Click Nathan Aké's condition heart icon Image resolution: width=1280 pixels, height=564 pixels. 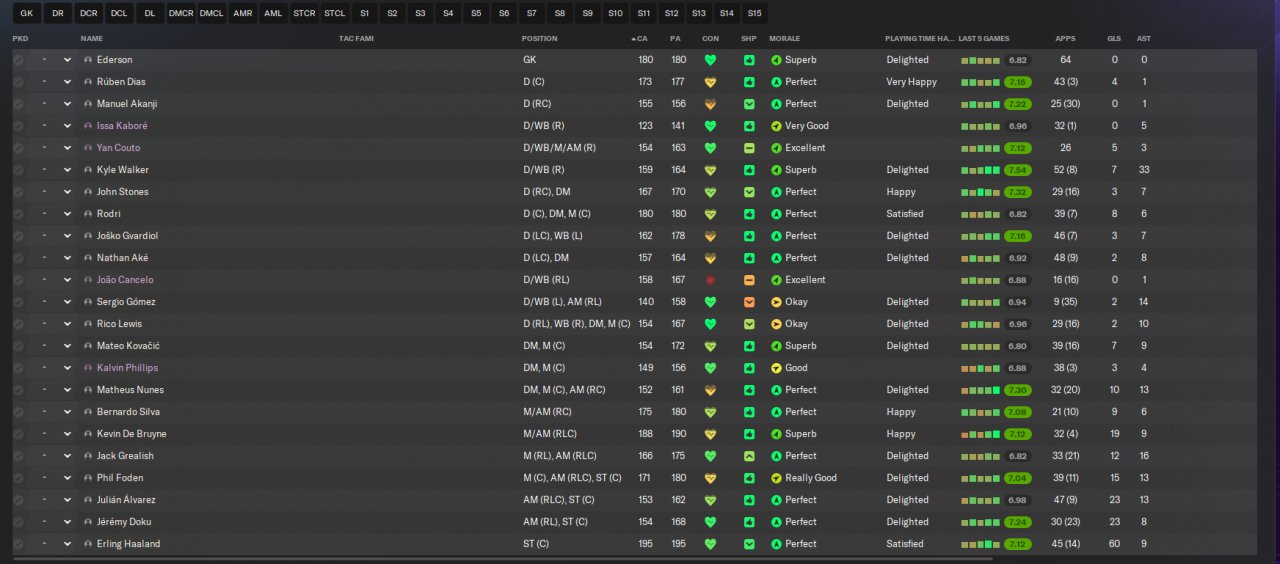click(x=711, y=258)
